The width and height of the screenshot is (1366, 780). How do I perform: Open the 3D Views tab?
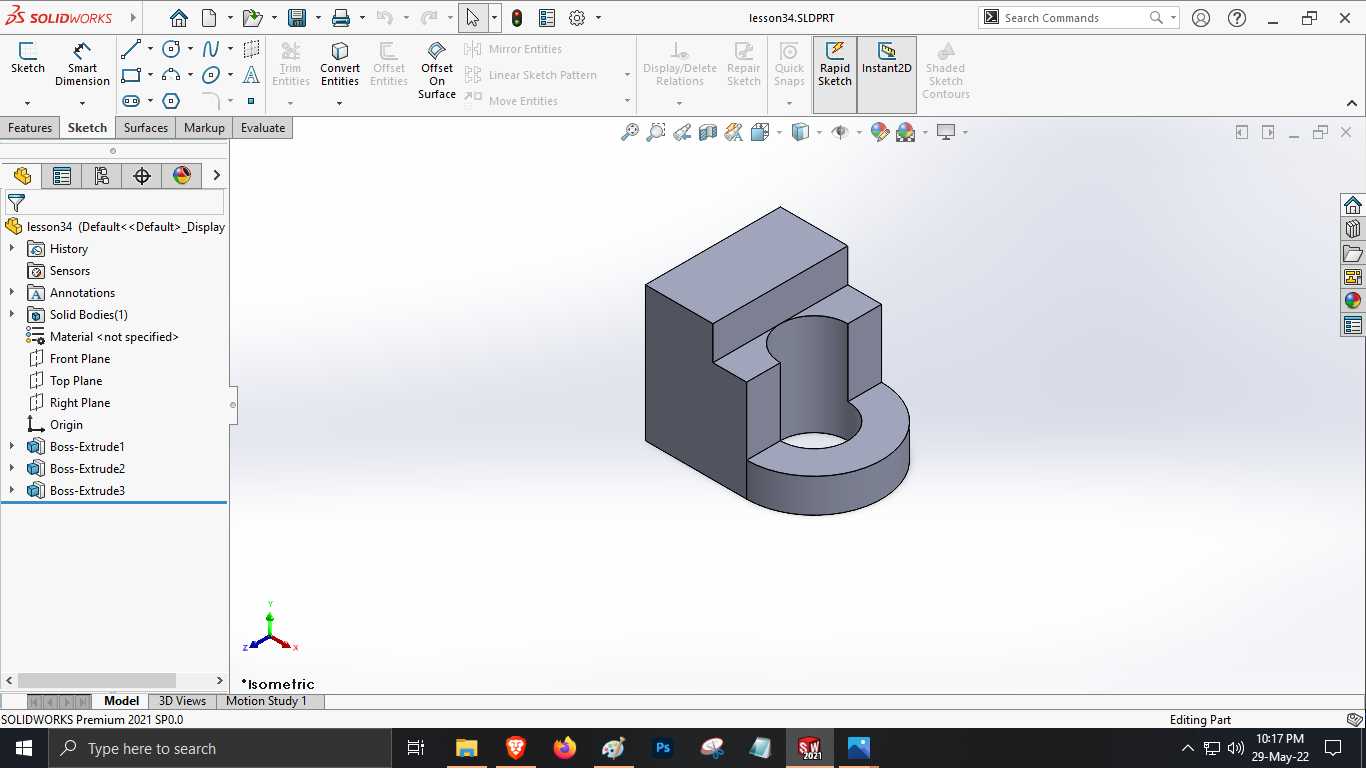[182, 701]
